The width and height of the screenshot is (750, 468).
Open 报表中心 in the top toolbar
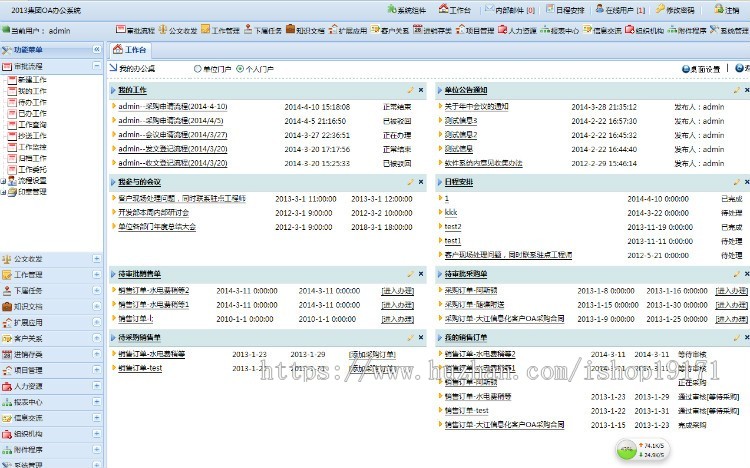(560, 30)
